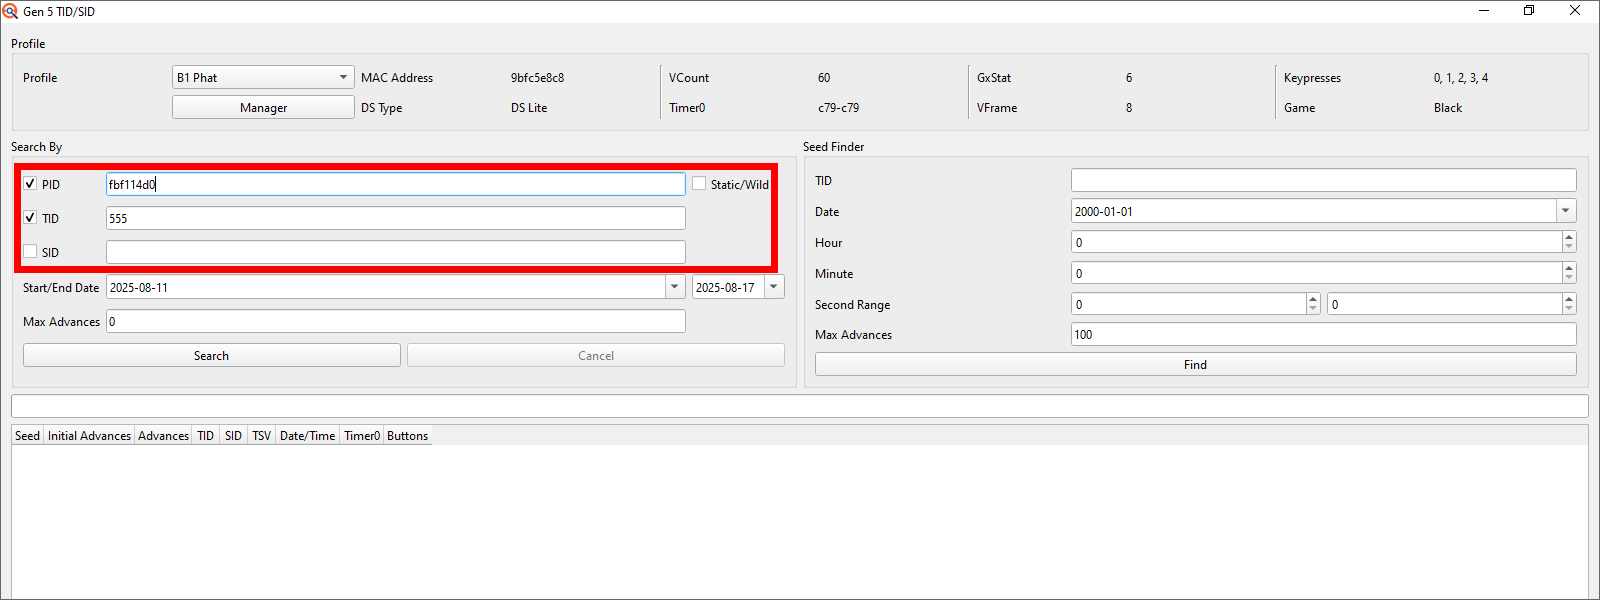Click the TID column header in results

(x=206, y=435)
